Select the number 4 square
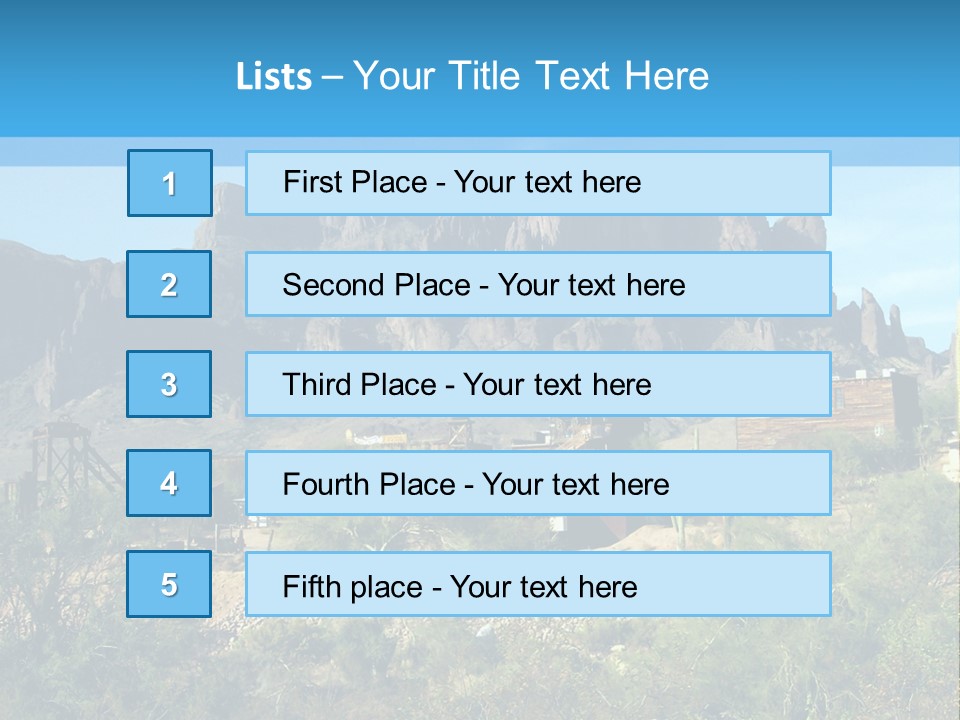960x720 pixels. tap(169, 483)
